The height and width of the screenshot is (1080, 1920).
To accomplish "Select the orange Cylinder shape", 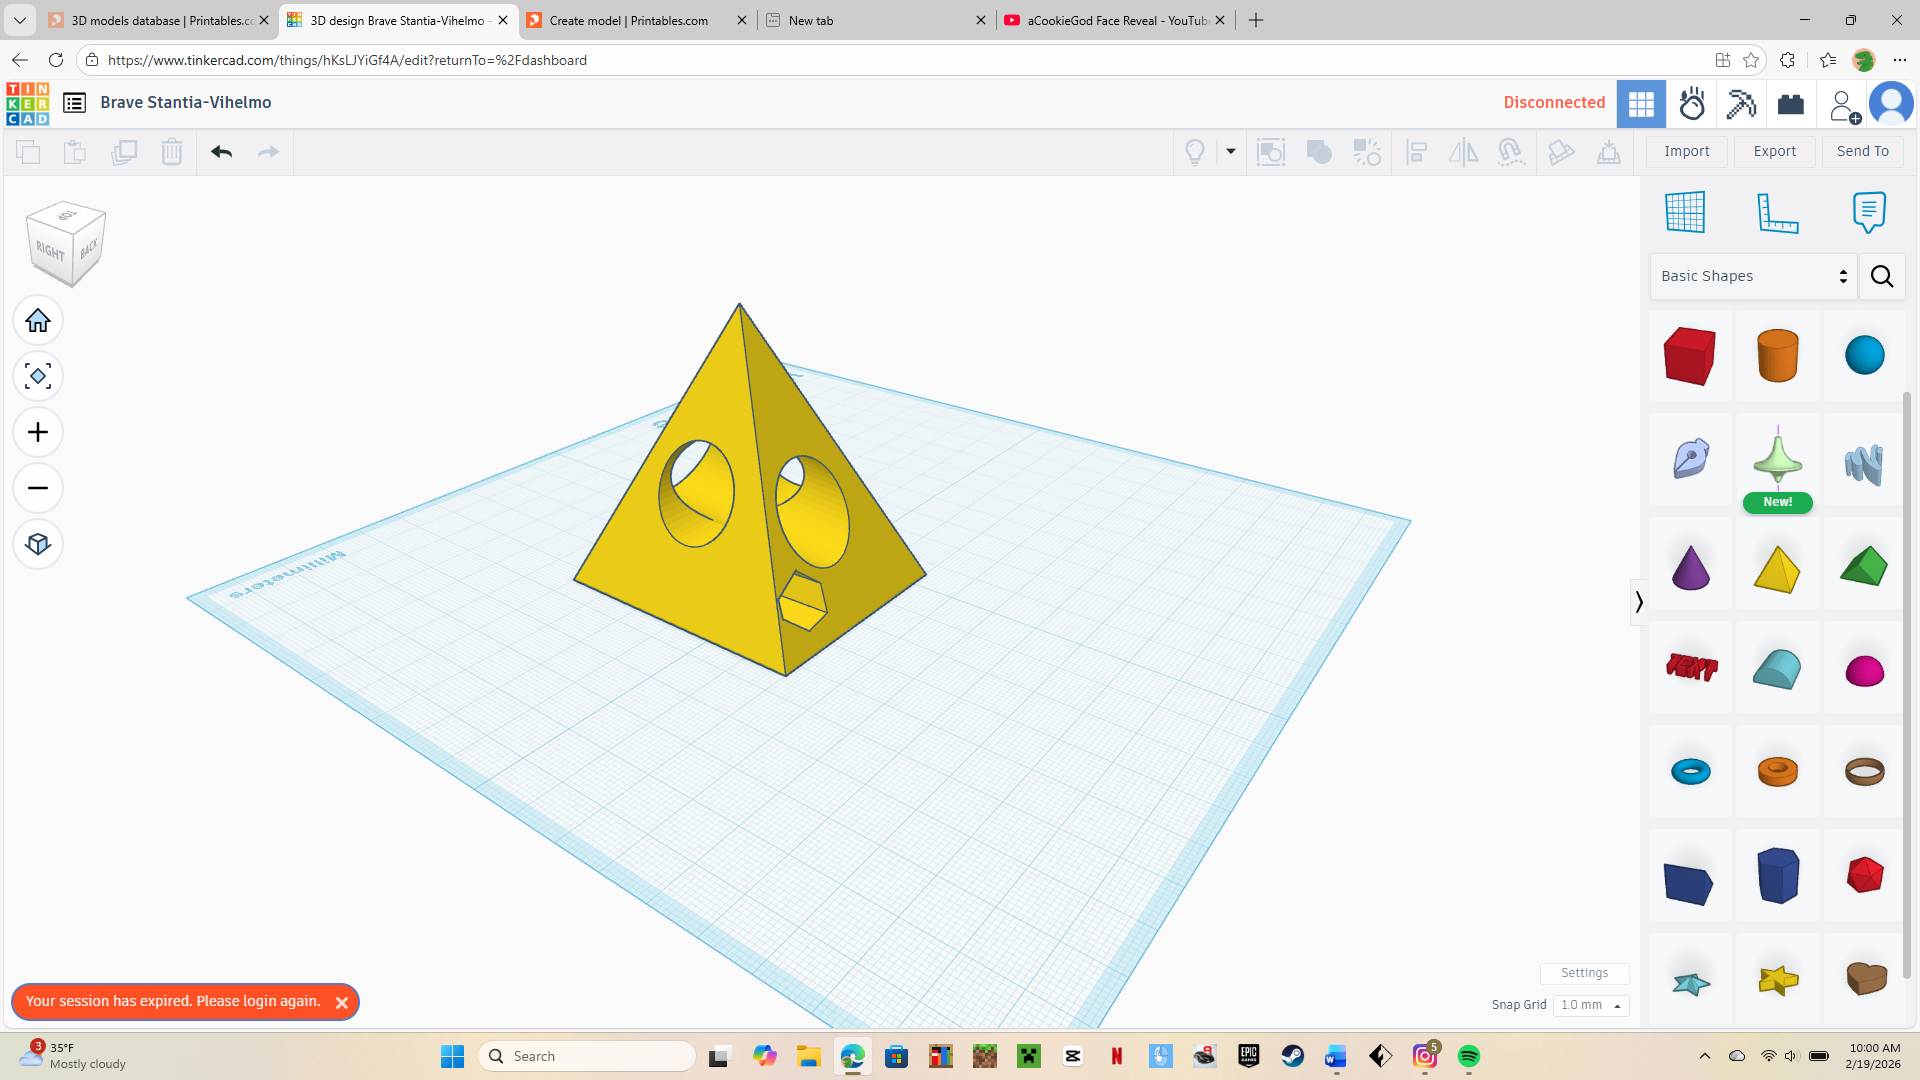I will [1777, 355].
